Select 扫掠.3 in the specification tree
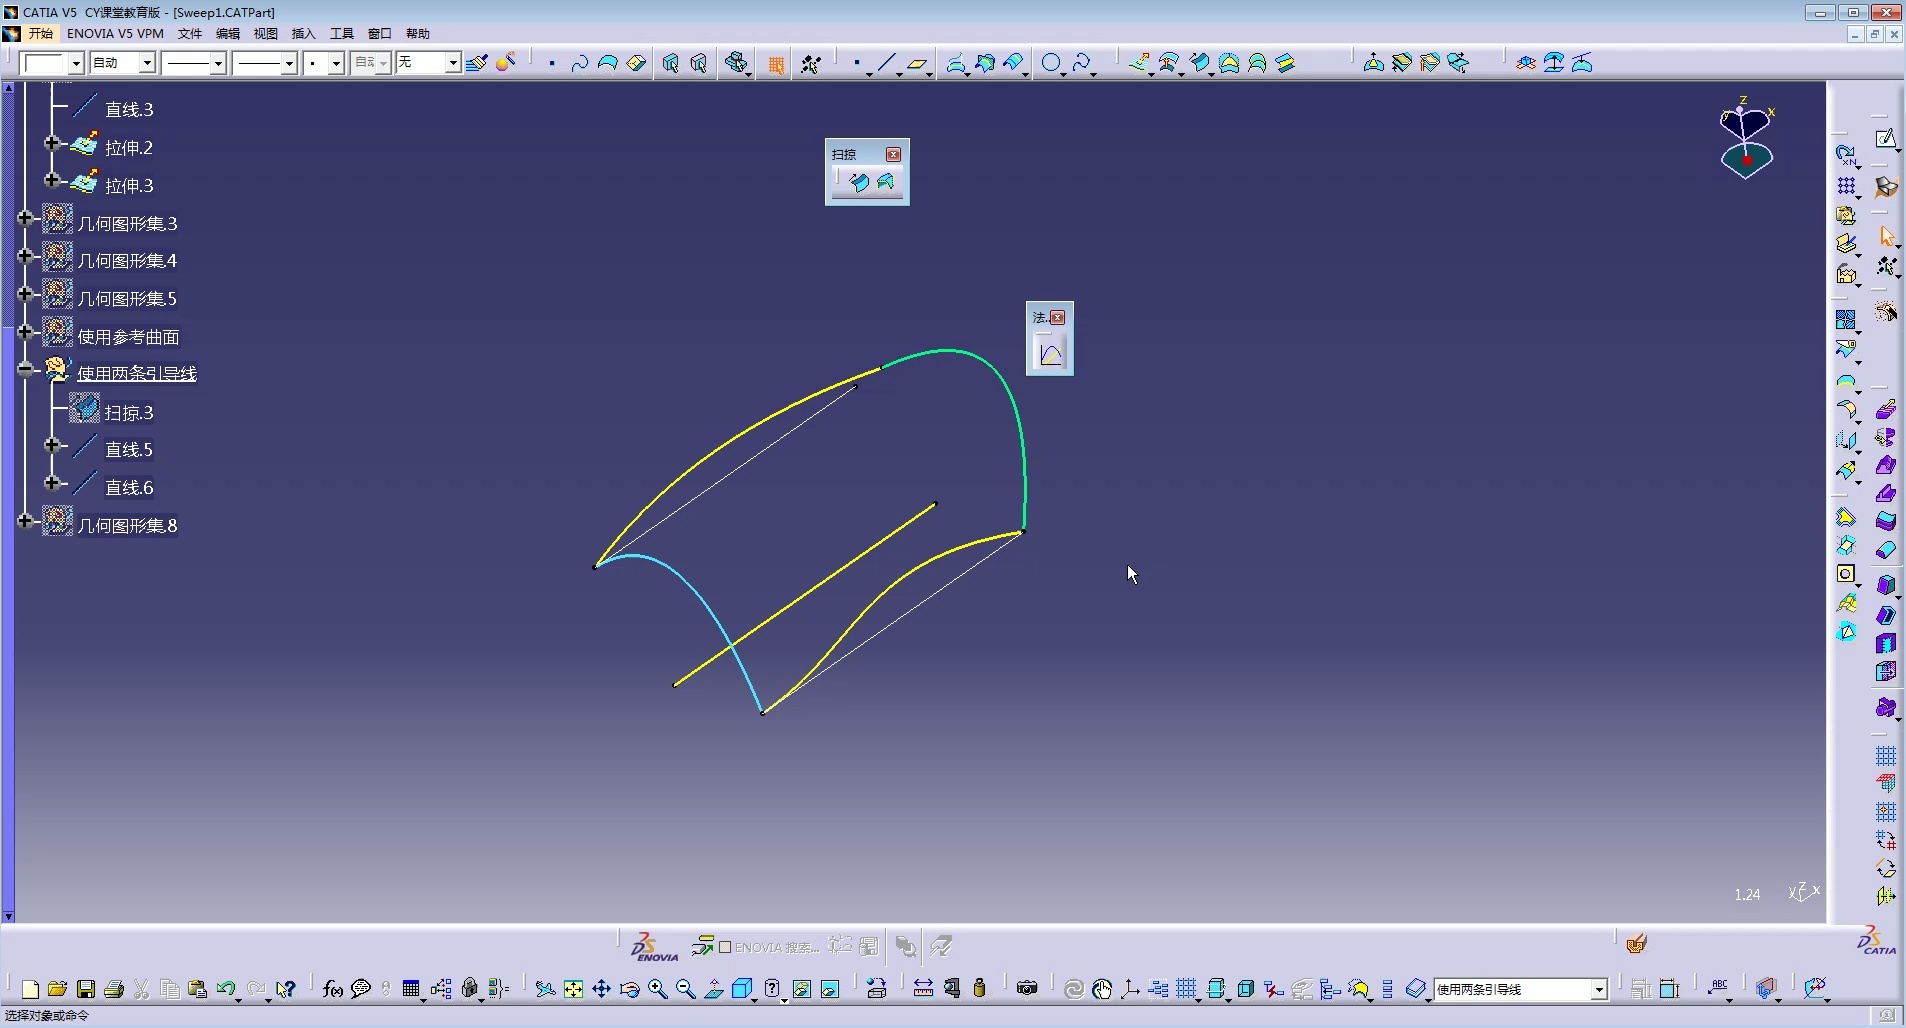 pos(129,412)
